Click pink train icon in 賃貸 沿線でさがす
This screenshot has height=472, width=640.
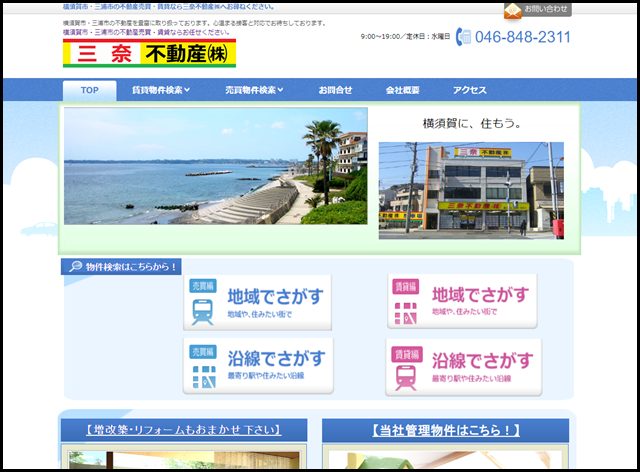click(406, 378)
